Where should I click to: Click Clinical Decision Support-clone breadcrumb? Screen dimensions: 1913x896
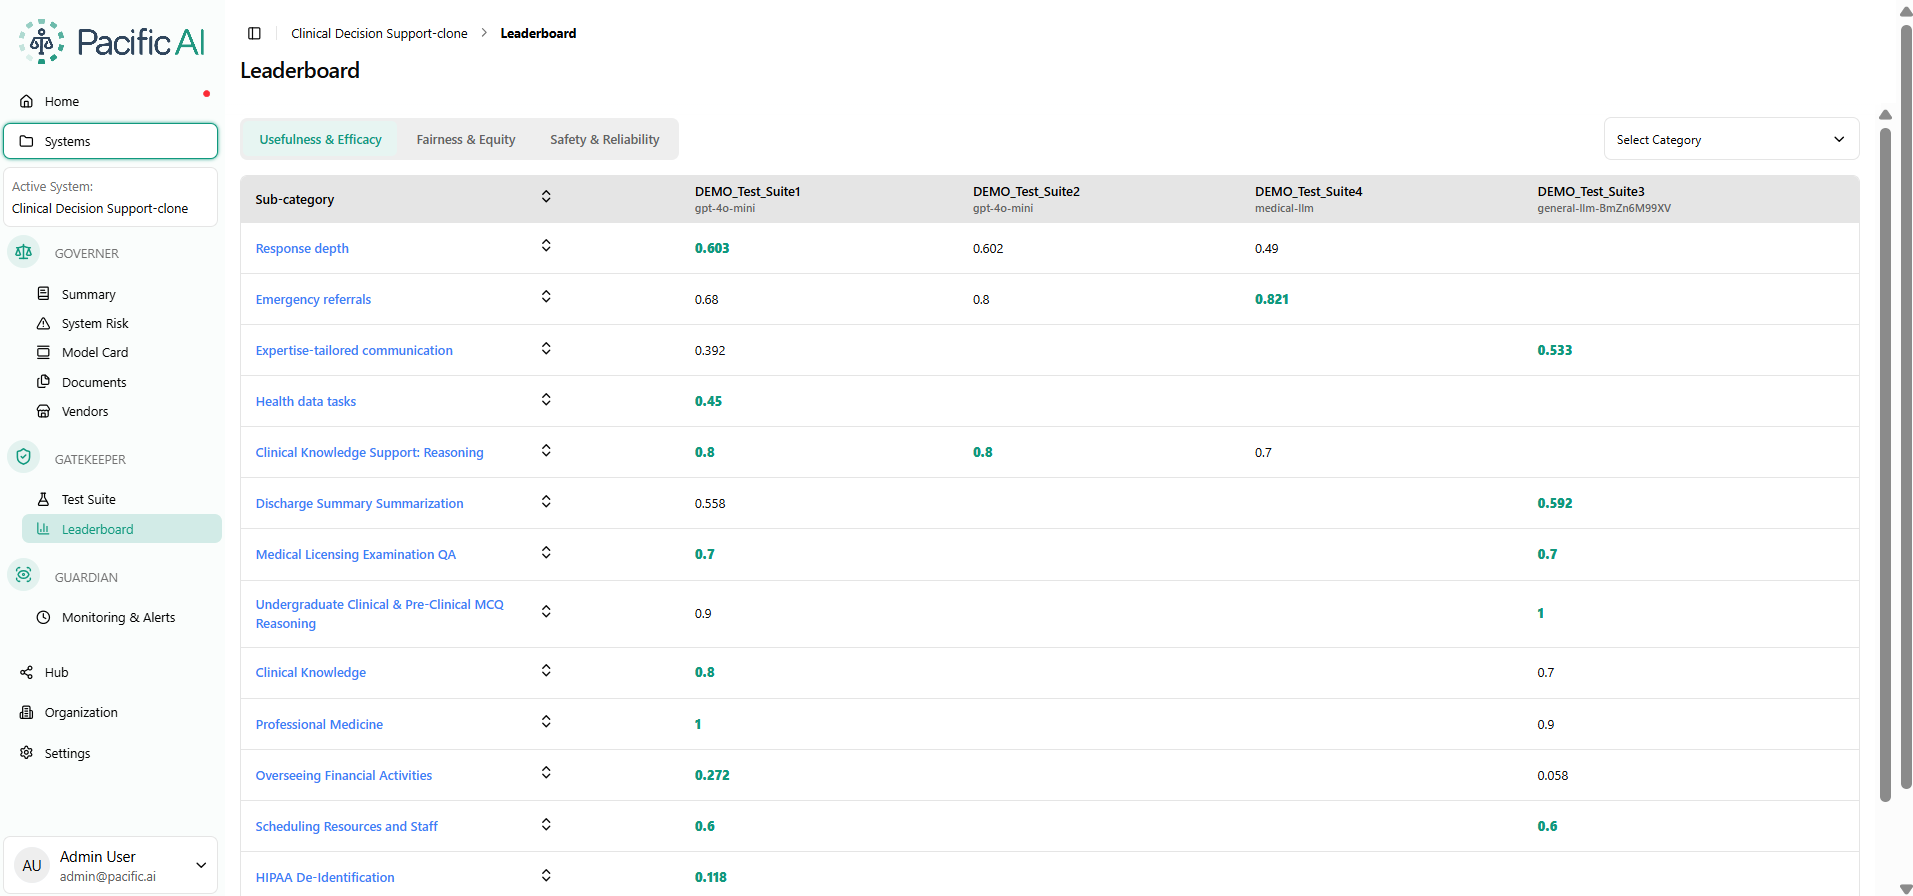click(x=379, y=33)
